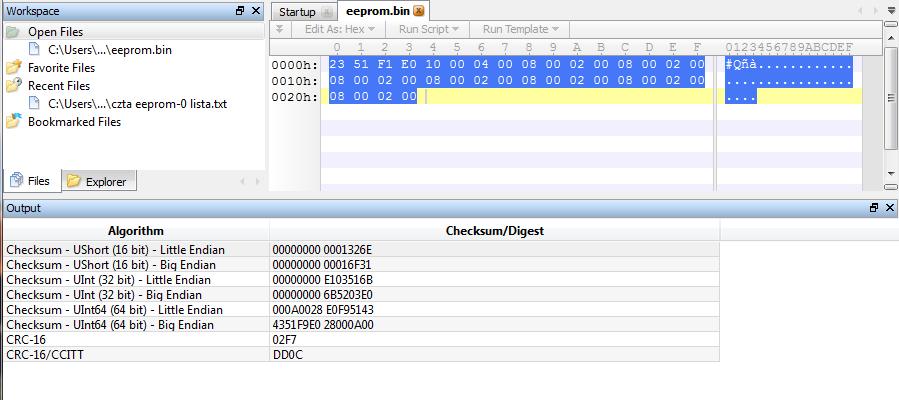Image resolution: width=899 pixels, height=400 pixels.
Task: Click checksum value 00000000 6B5203E0
Action: point(323,295)
